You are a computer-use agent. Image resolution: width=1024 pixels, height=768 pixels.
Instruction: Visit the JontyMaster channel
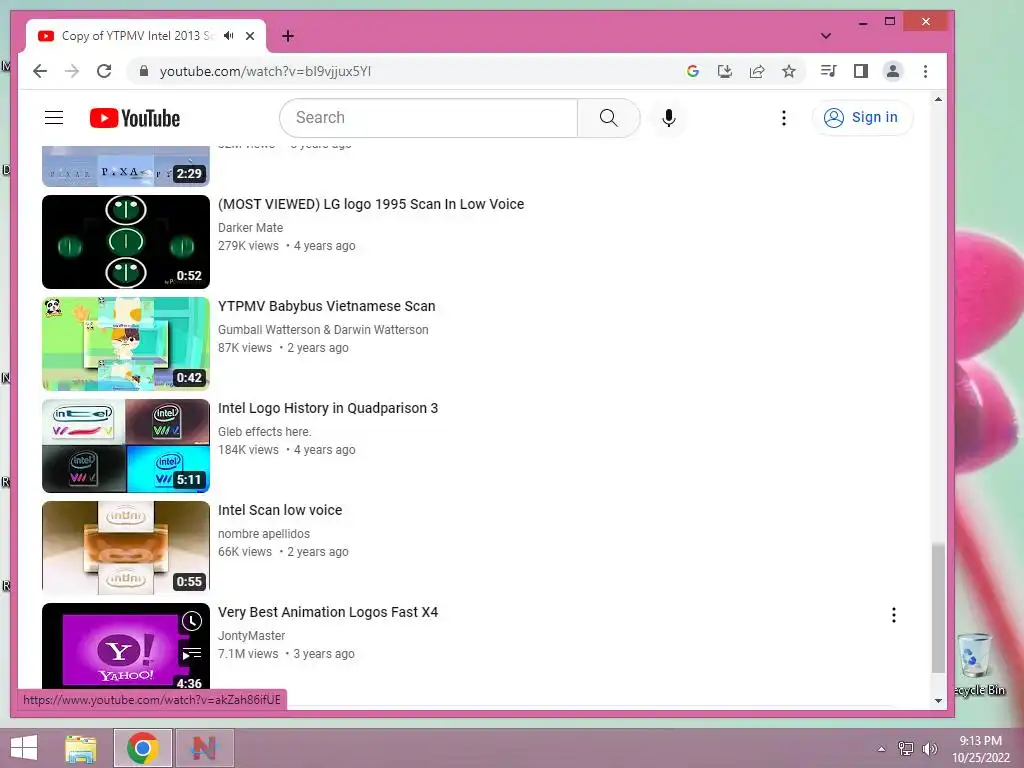pyautogui.click(x=251, y=635)
